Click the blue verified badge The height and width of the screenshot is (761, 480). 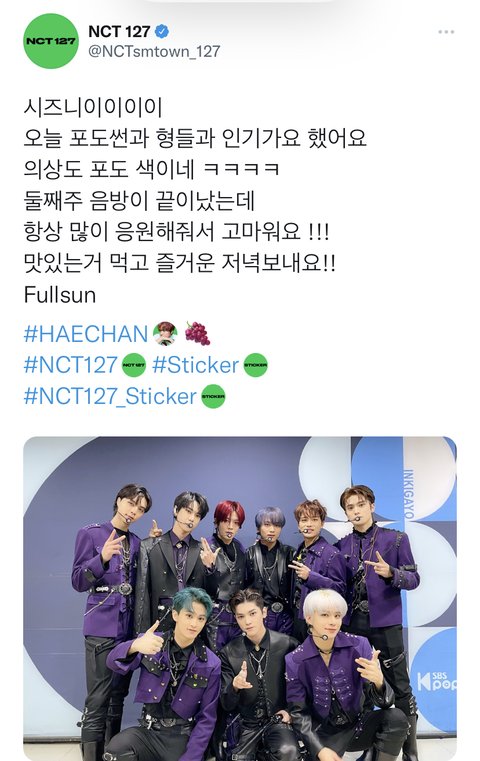click(162, 32)
